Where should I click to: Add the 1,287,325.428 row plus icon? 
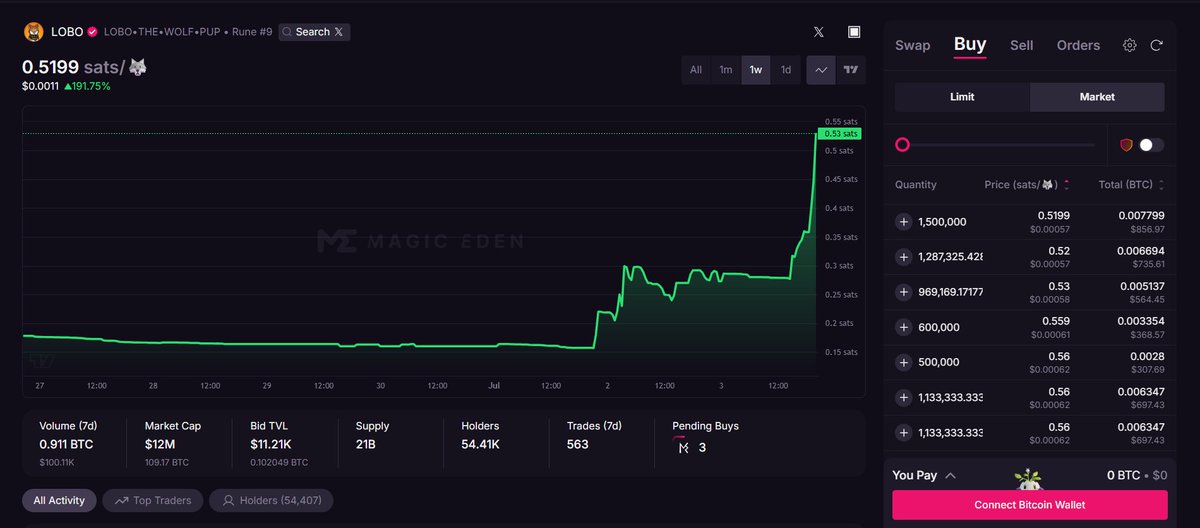[x=904, y=257]
